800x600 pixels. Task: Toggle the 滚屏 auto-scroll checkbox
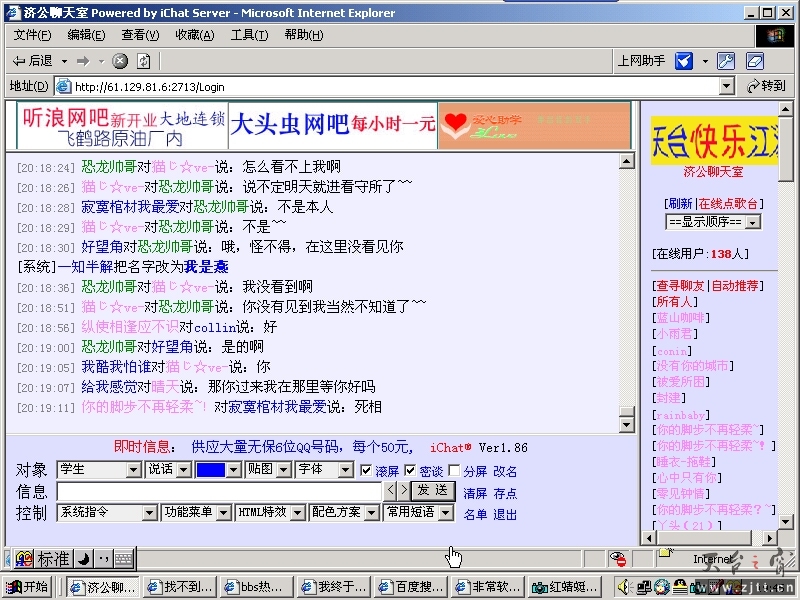(366, 470)
